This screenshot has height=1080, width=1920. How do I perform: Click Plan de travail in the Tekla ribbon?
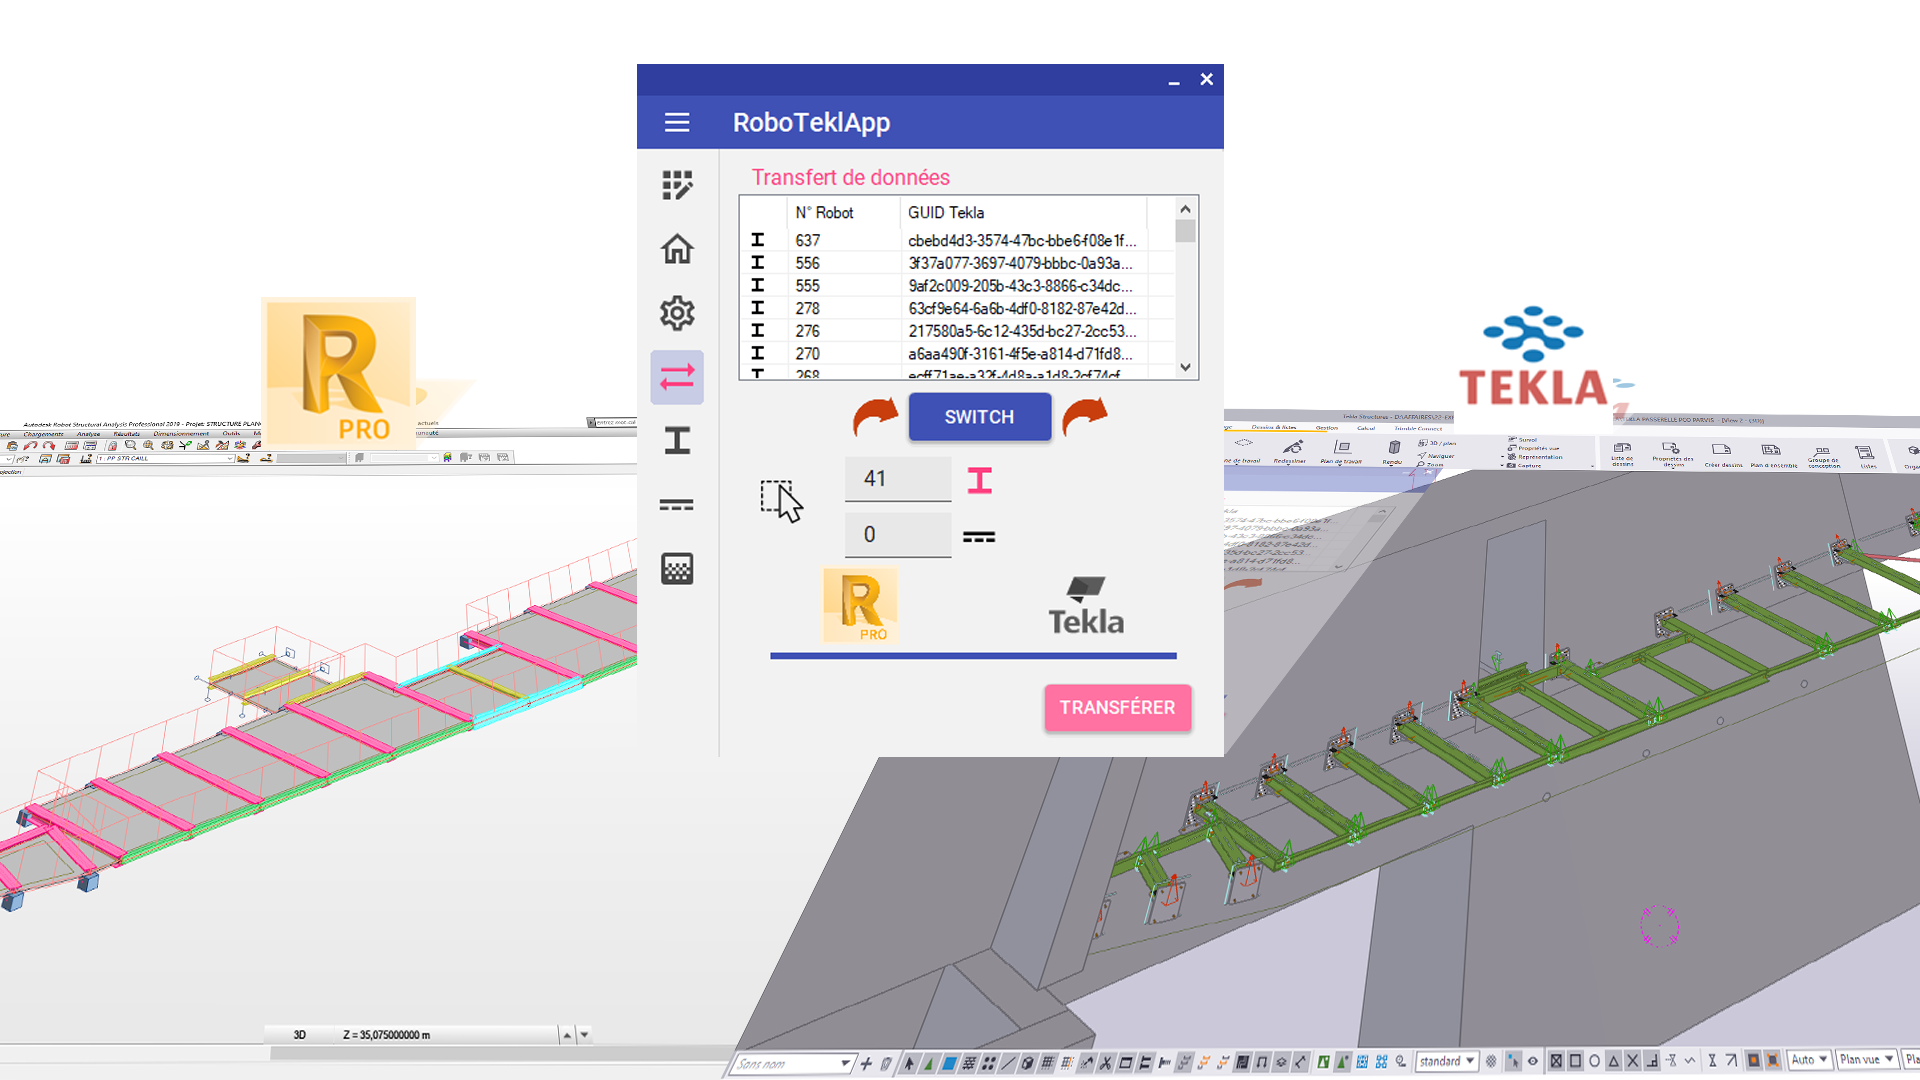pos(1341,452)
